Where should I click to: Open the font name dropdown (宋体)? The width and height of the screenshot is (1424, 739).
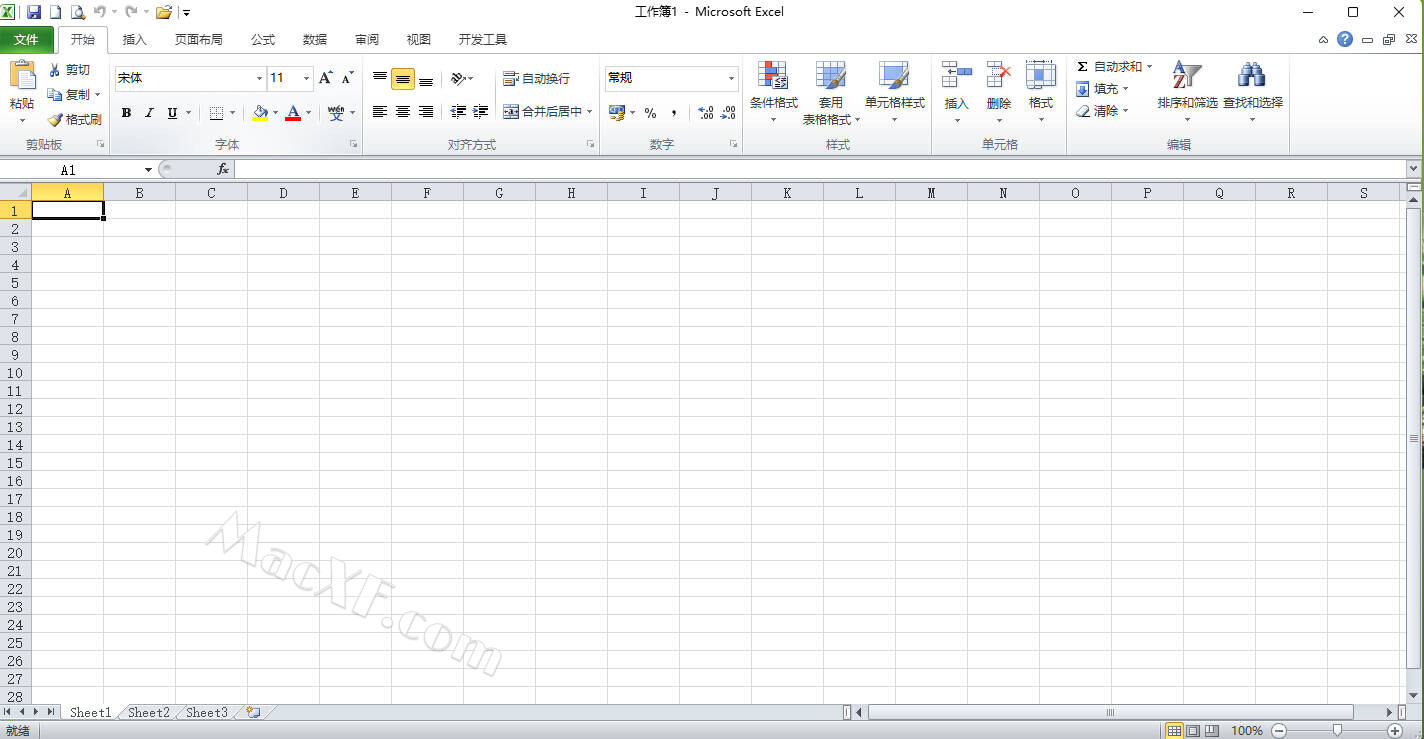(x=259, y=78)
